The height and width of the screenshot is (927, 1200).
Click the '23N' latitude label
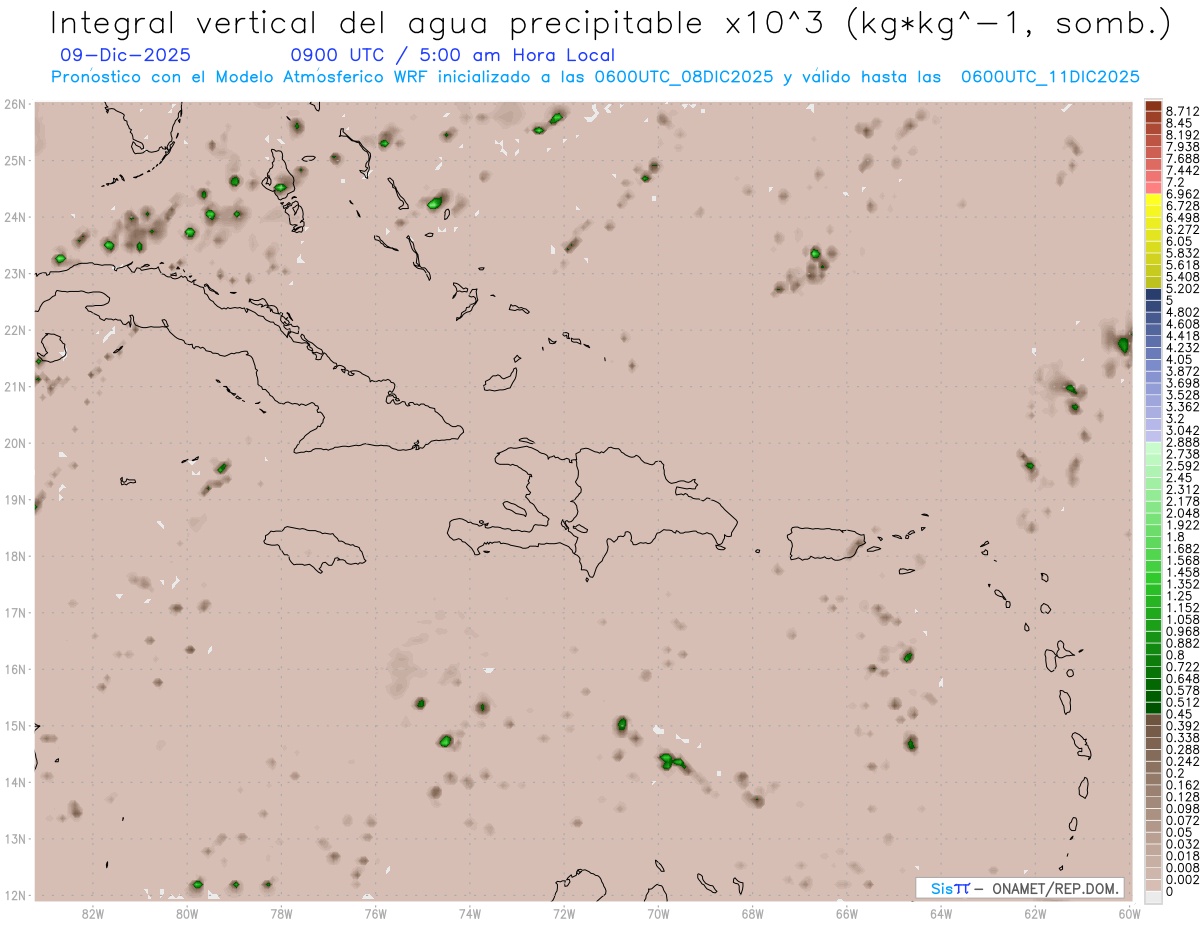point(15,273)
